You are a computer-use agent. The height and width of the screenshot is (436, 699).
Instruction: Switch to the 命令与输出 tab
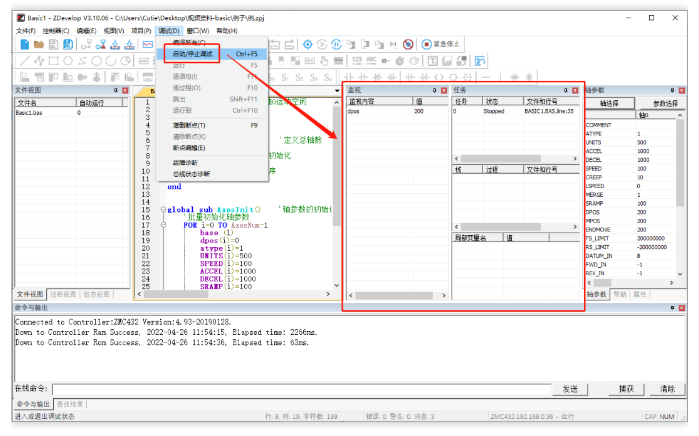point(33,404)
